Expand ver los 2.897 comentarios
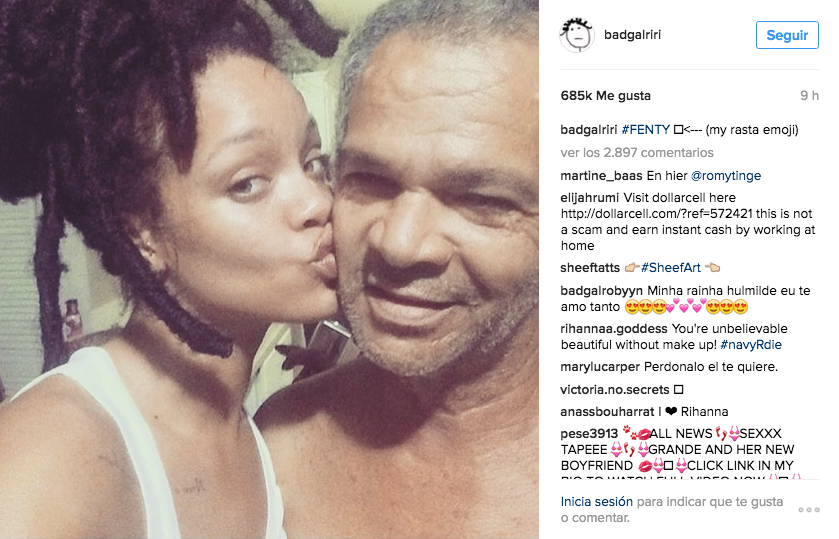The width and height of the screenshot is (839, 539). (x=637, y=153)
